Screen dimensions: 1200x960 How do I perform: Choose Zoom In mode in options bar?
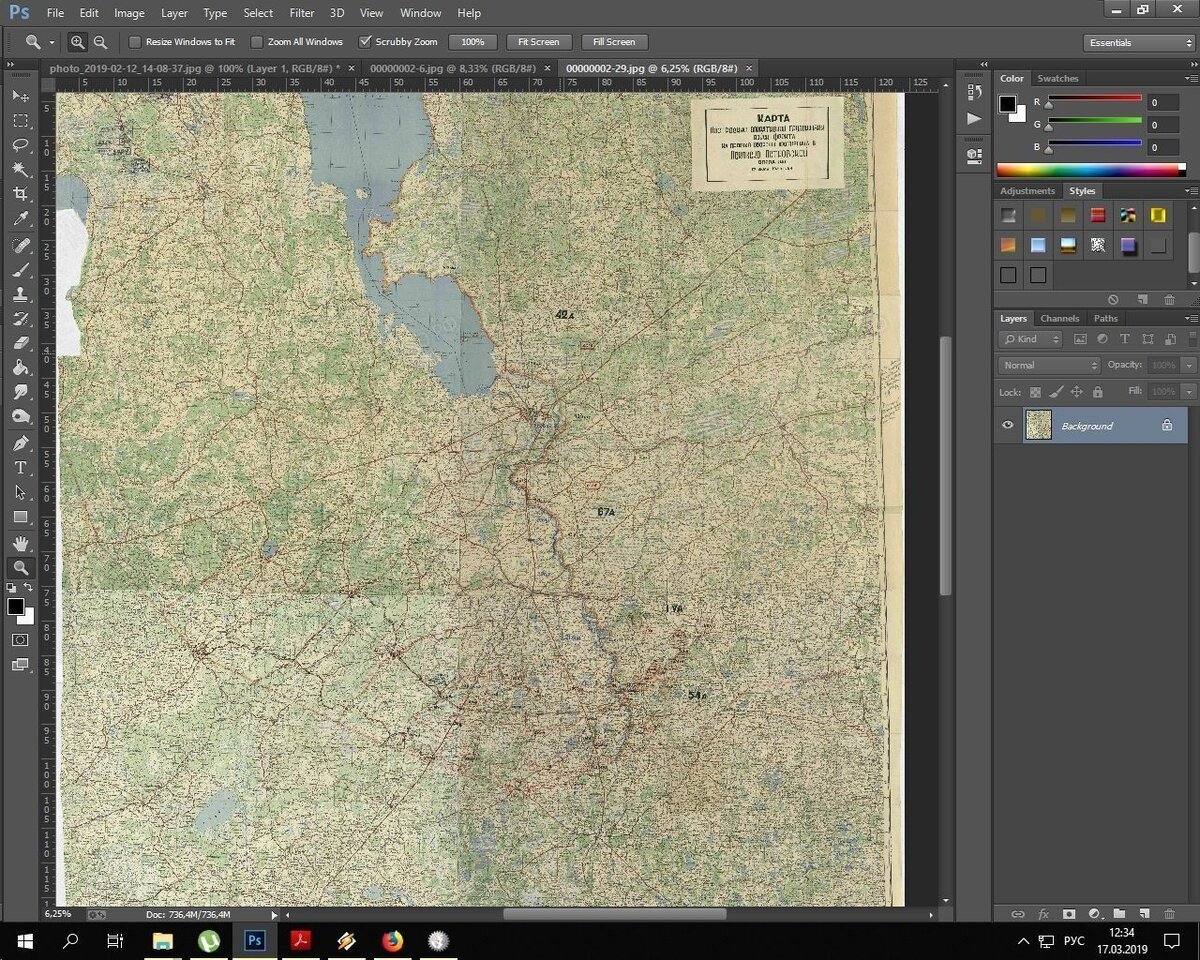tap(77, 42)
